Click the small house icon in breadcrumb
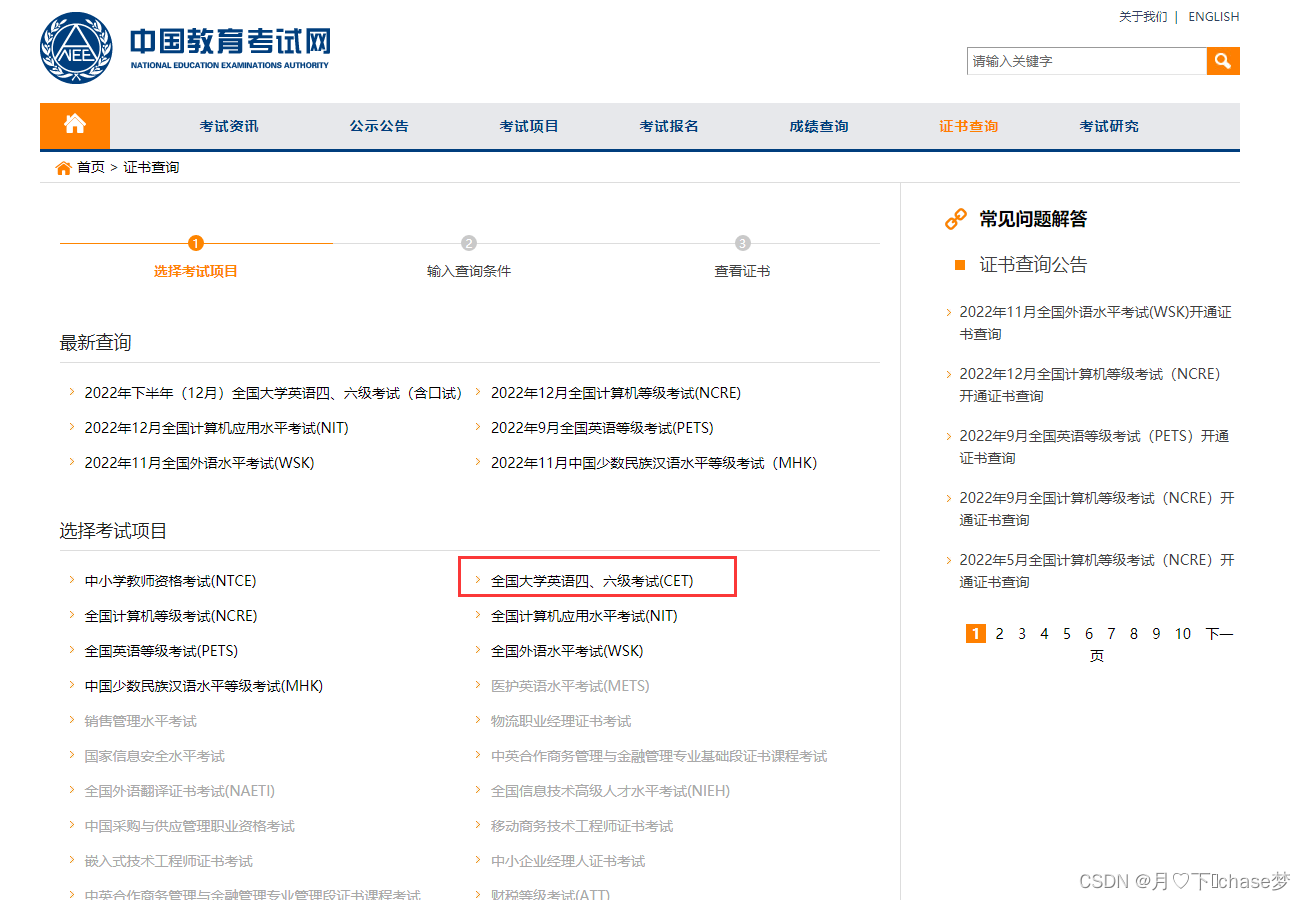This screenshot has height=900, width=1306. (x=64, y=168)
